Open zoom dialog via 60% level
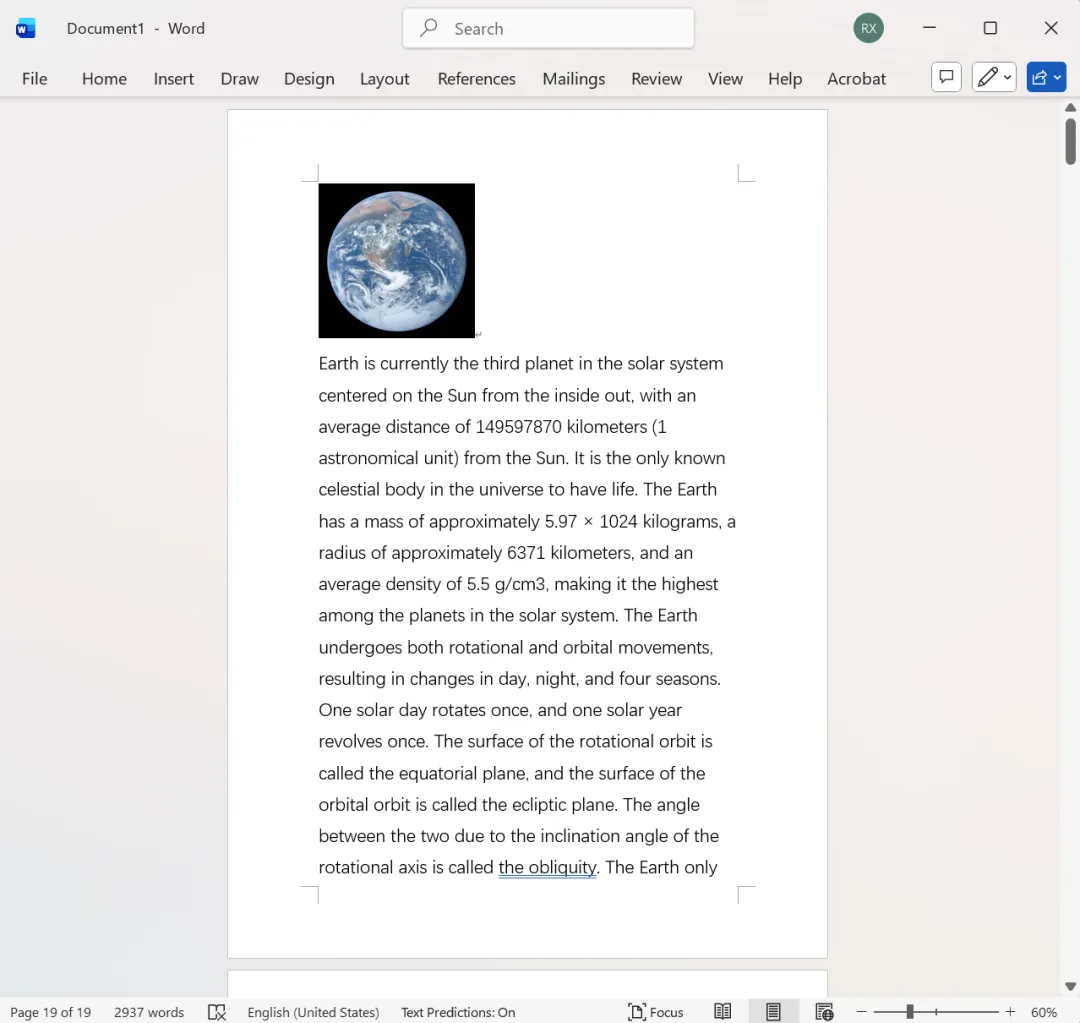1080x1023 pixels. point(1043,1012)
